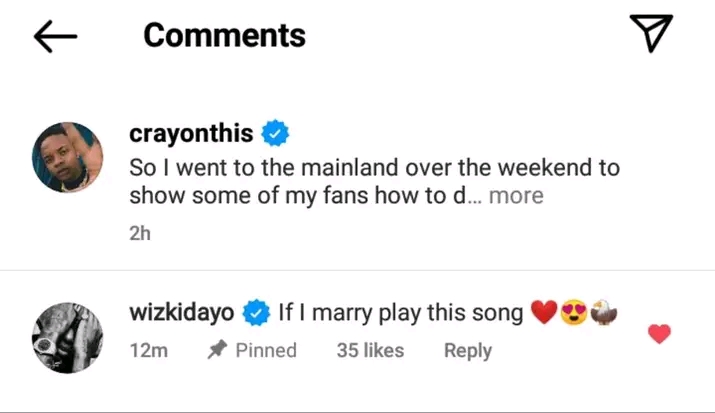Screen dimensions: 715x413
Task: Tap the back arrow icon
Action: (55, 37)
